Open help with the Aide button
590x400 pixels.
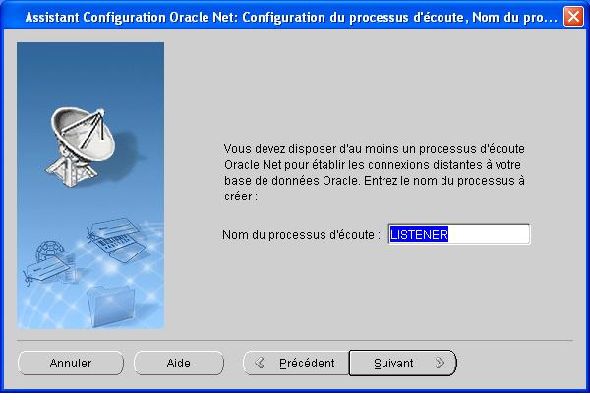[178, 363]
